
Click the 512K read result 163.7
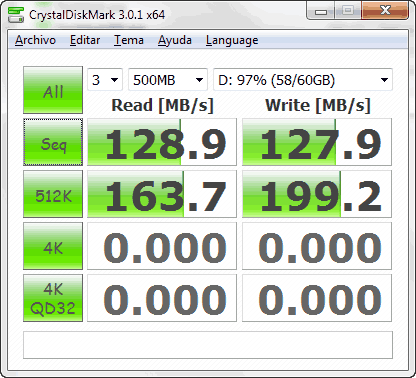point(162,194)
